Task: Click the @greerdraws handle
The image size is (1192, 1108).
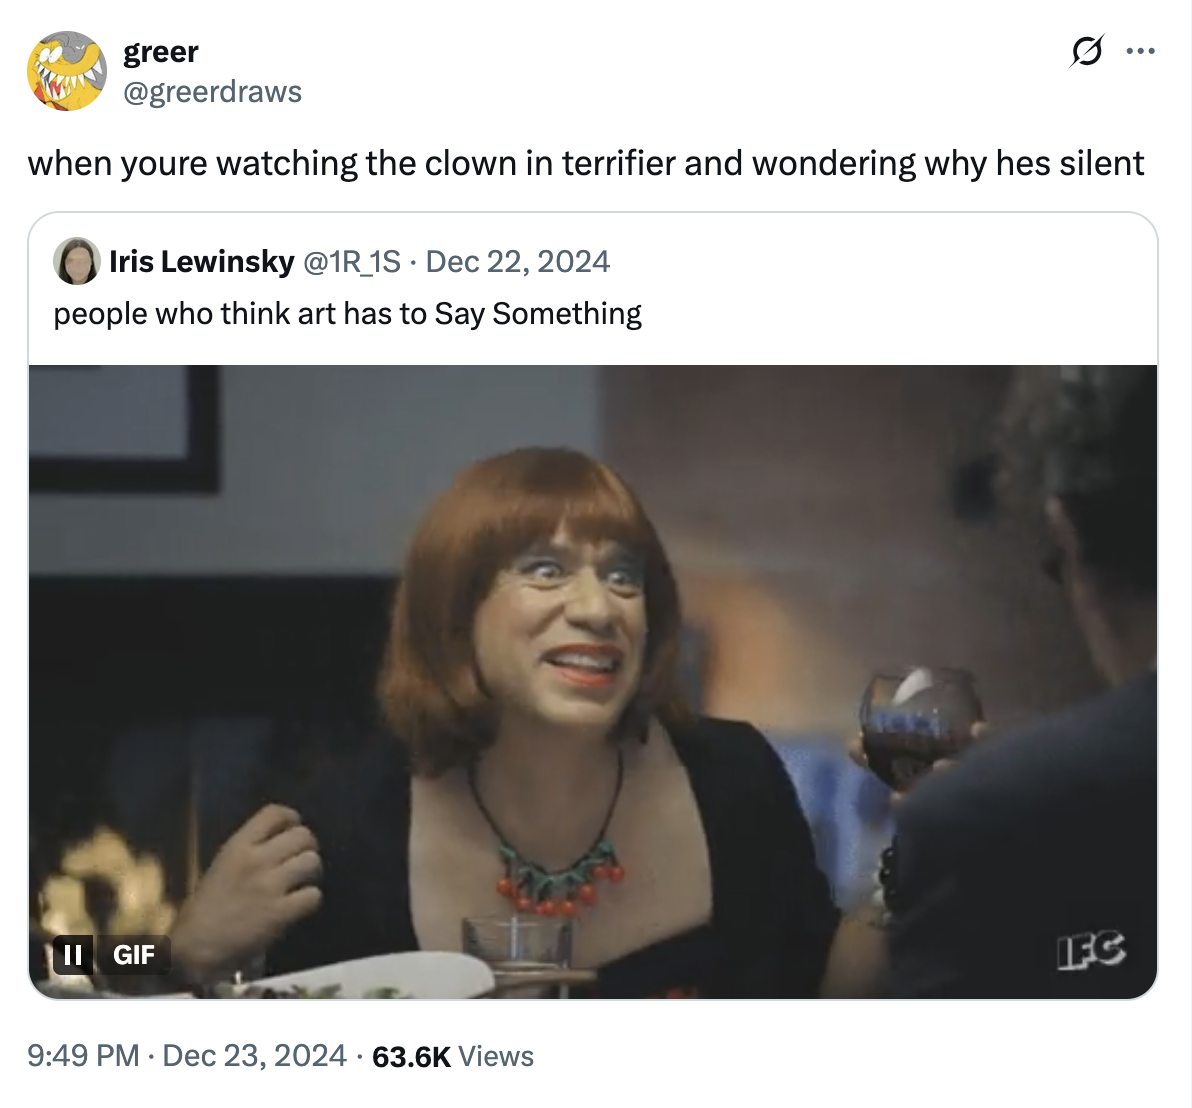Action: coord(212,91)
